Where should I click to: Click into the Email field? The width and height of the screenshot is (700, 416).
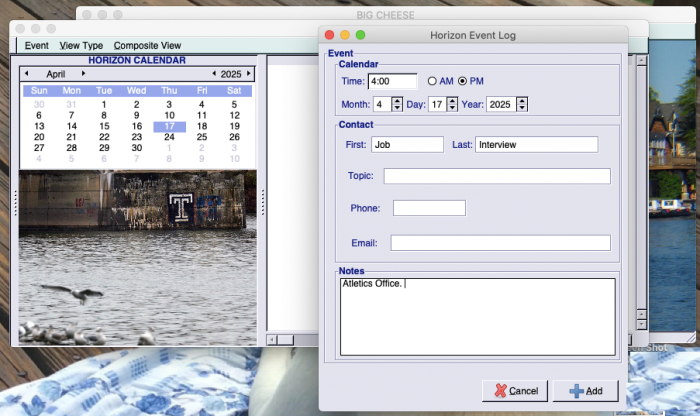pyautogui.click(x=500, y=243)
